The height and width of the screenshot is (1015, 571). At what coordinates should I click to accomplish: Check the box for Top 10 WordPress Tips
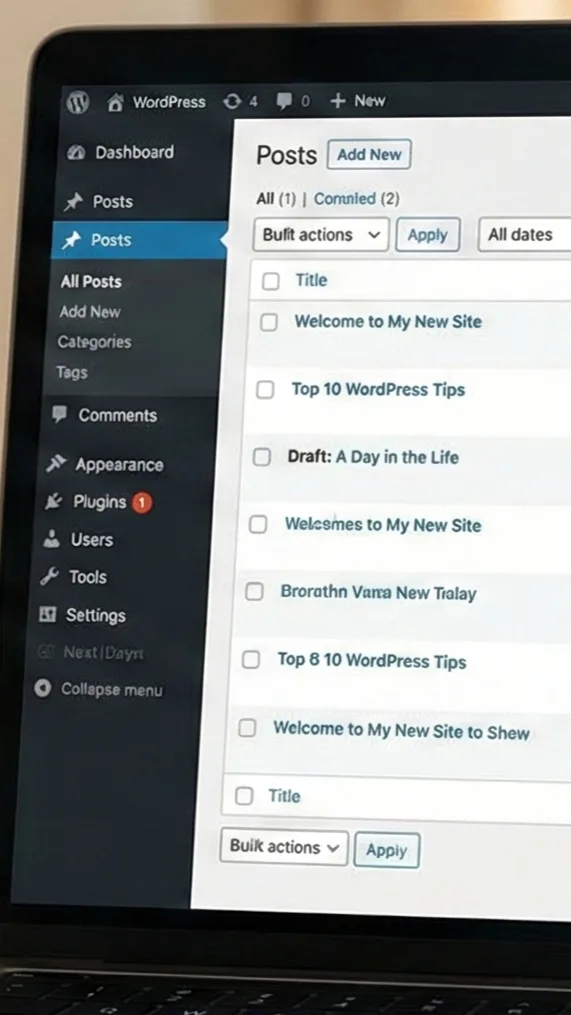coord(265,390)
